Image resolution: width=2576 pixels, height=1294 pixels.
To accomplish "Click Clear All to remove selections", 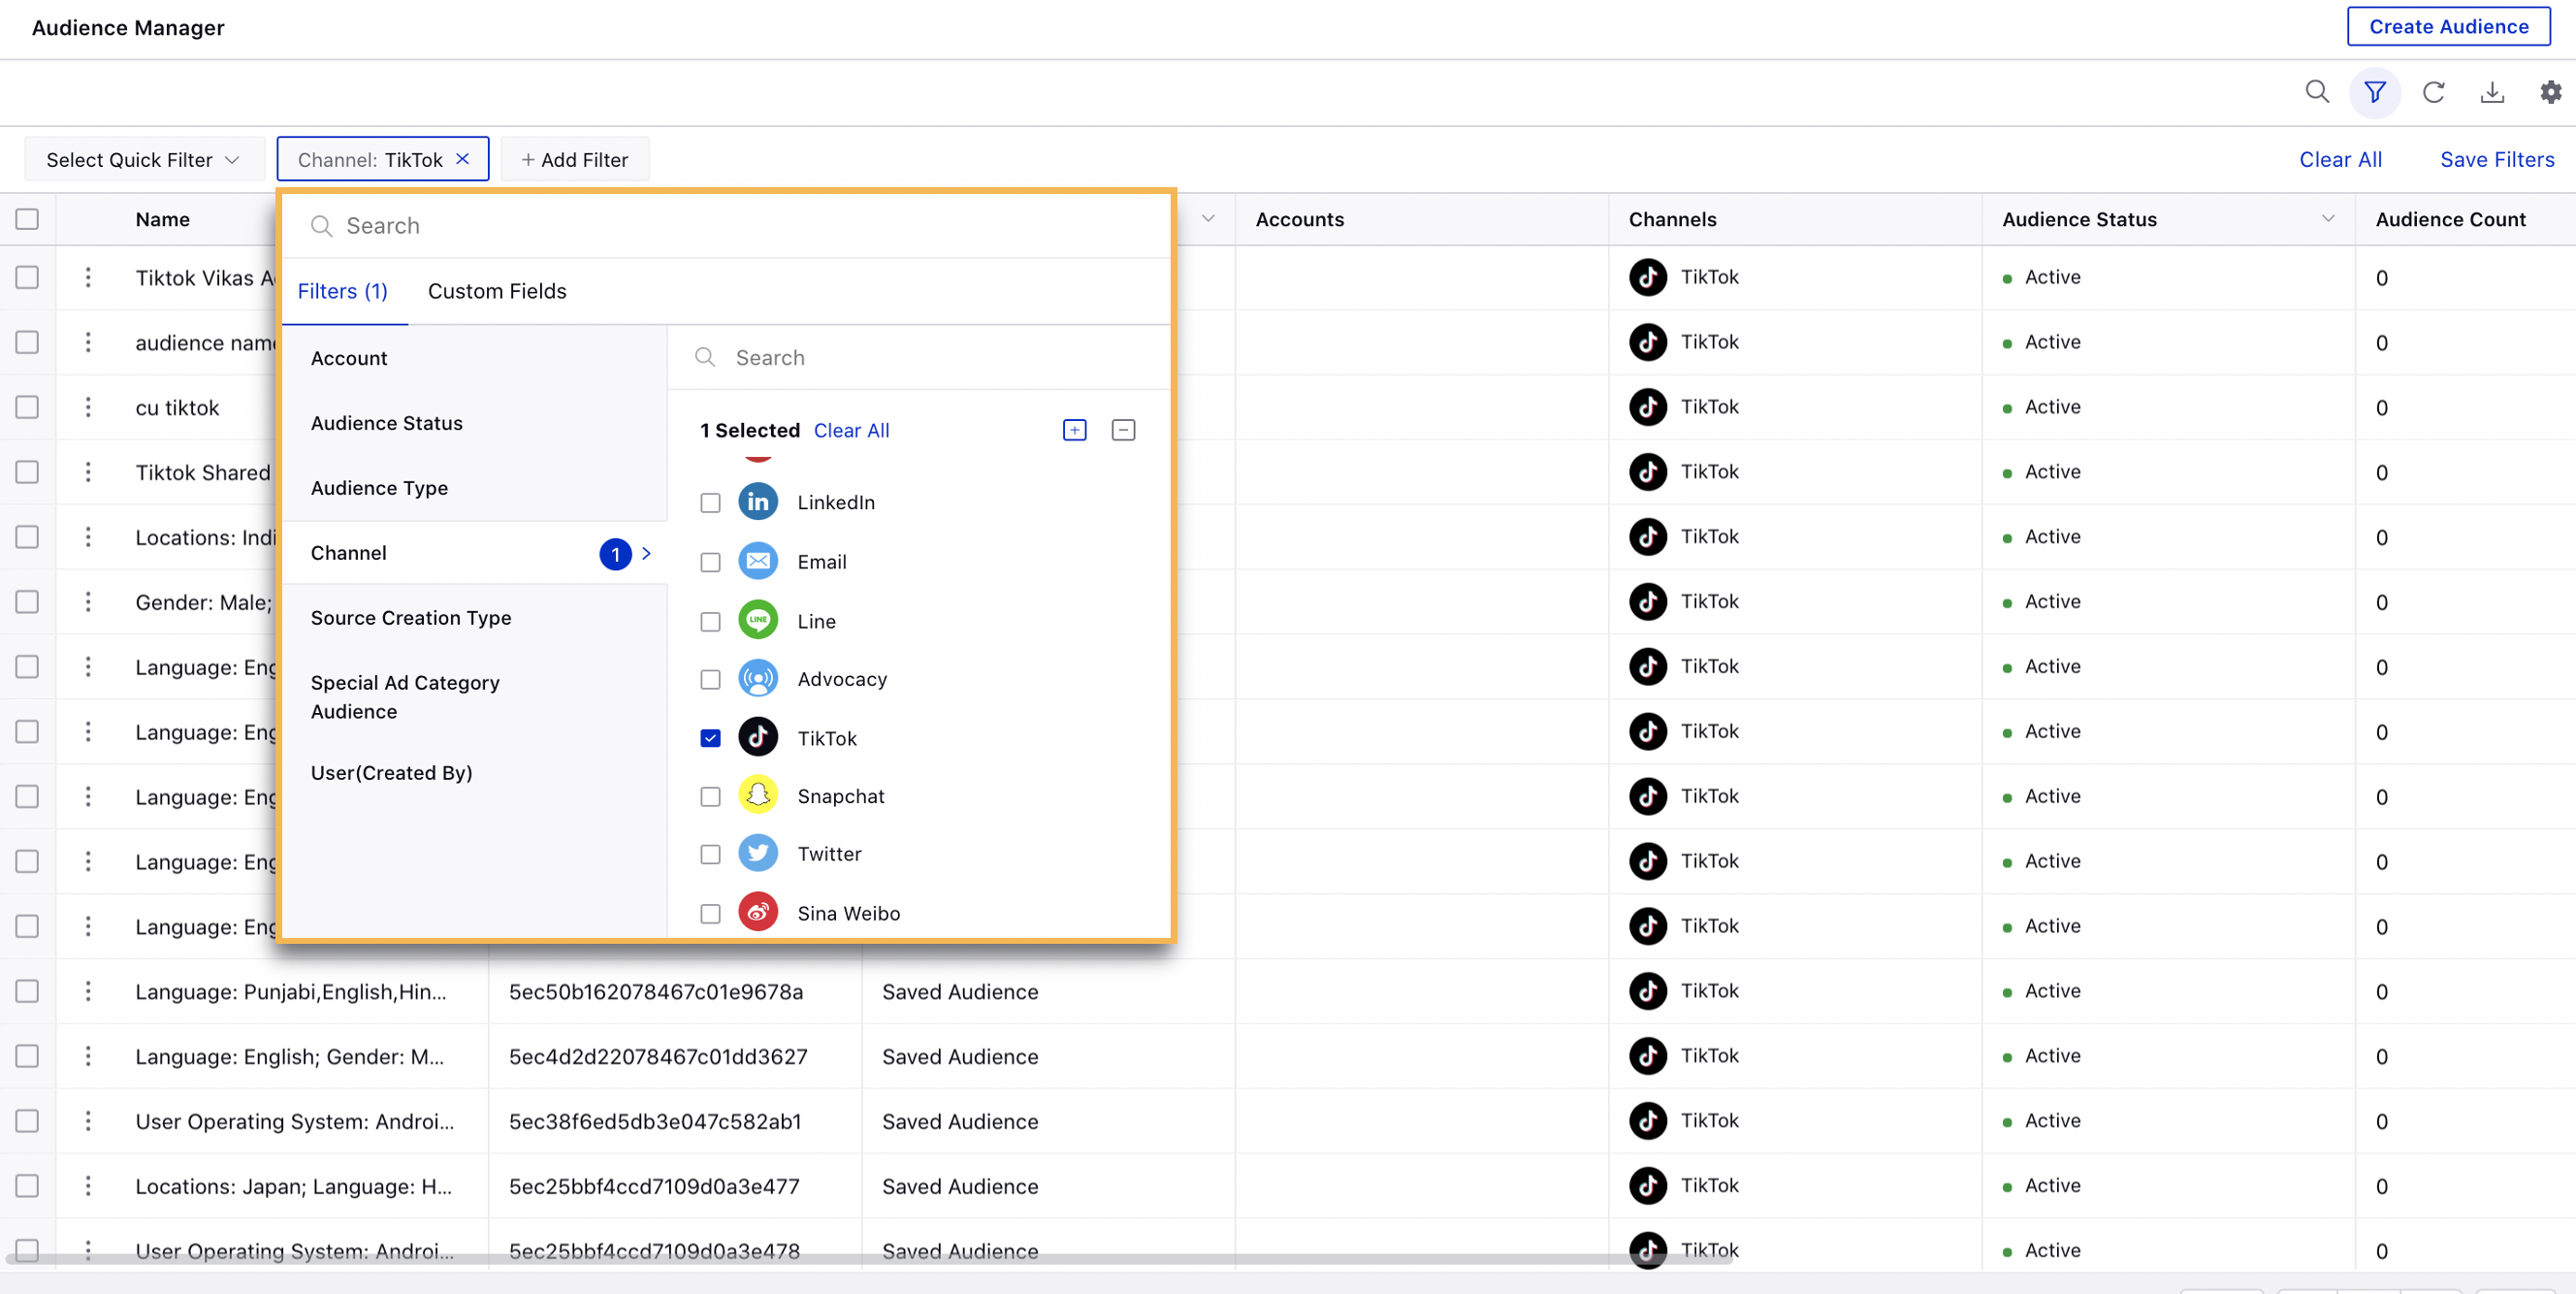I will point(852,431).
